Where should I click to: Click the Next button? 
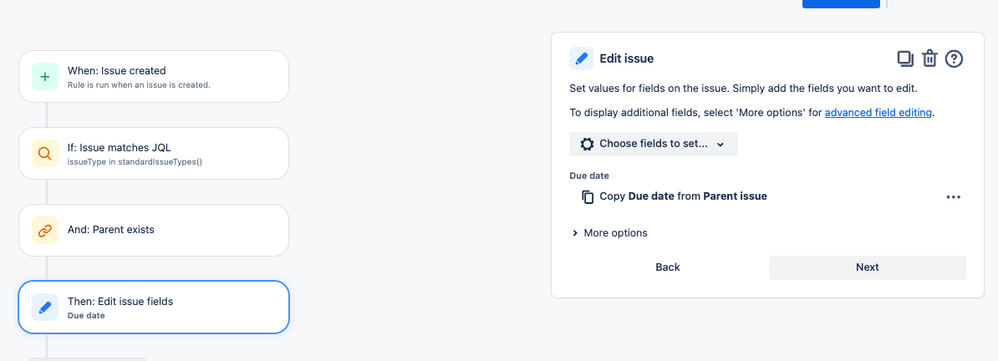(867, 267)
